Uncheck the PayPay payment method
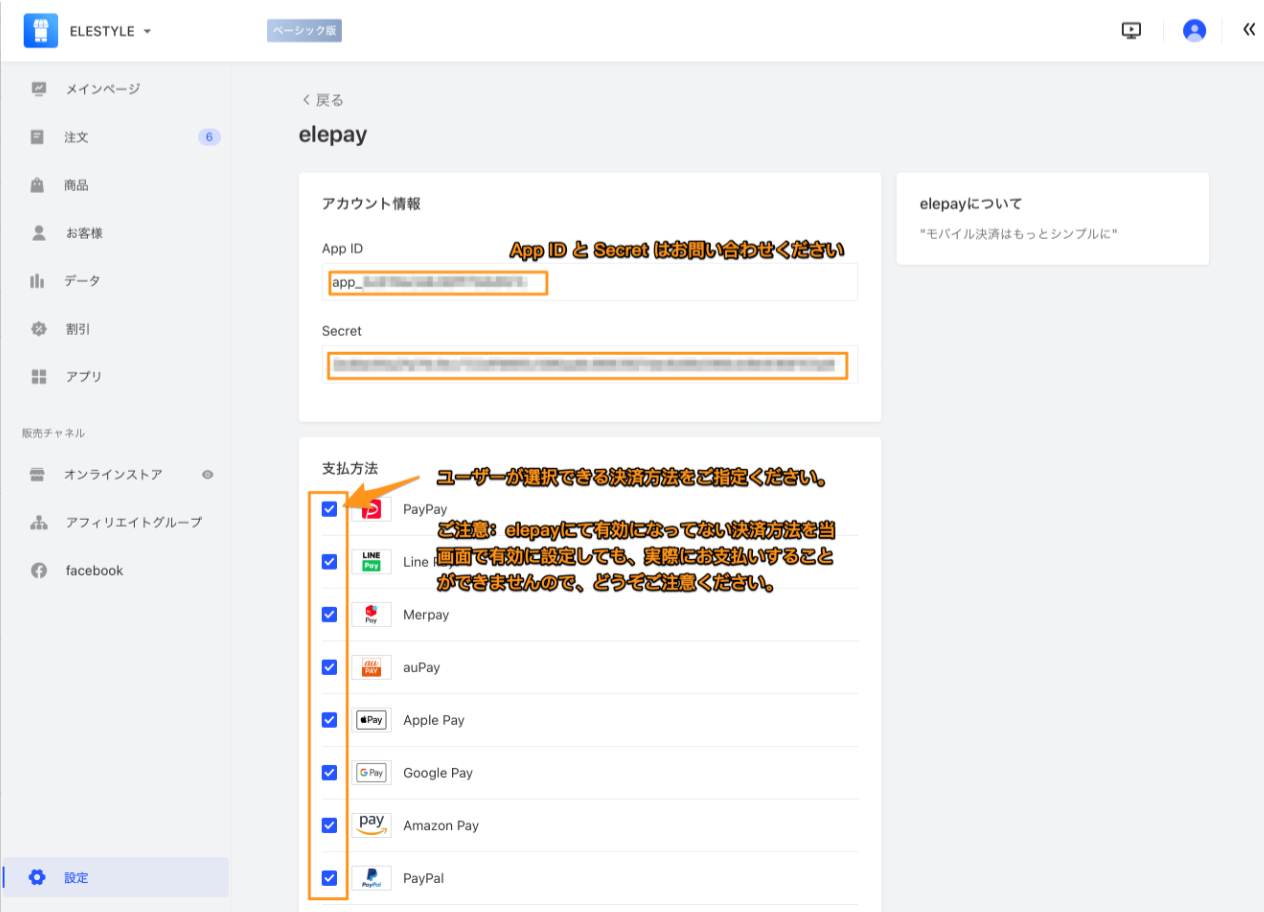 click(x=329, y=509)
